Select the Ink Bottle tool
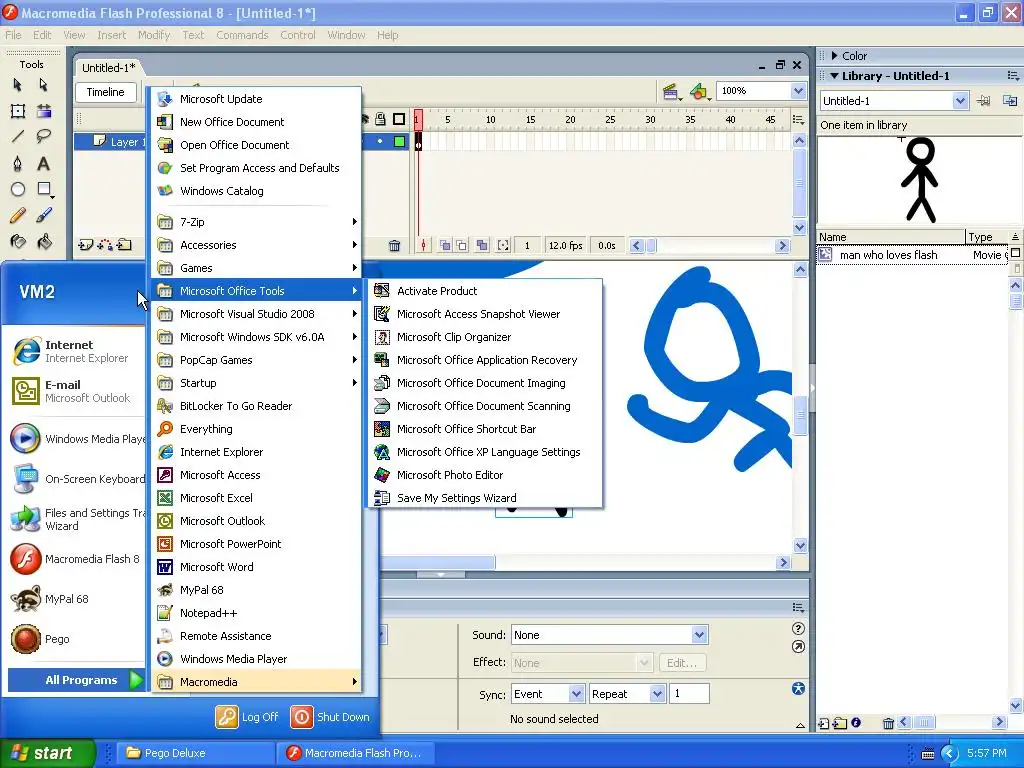The image size is (1024, 768). [x=18, y=242]
